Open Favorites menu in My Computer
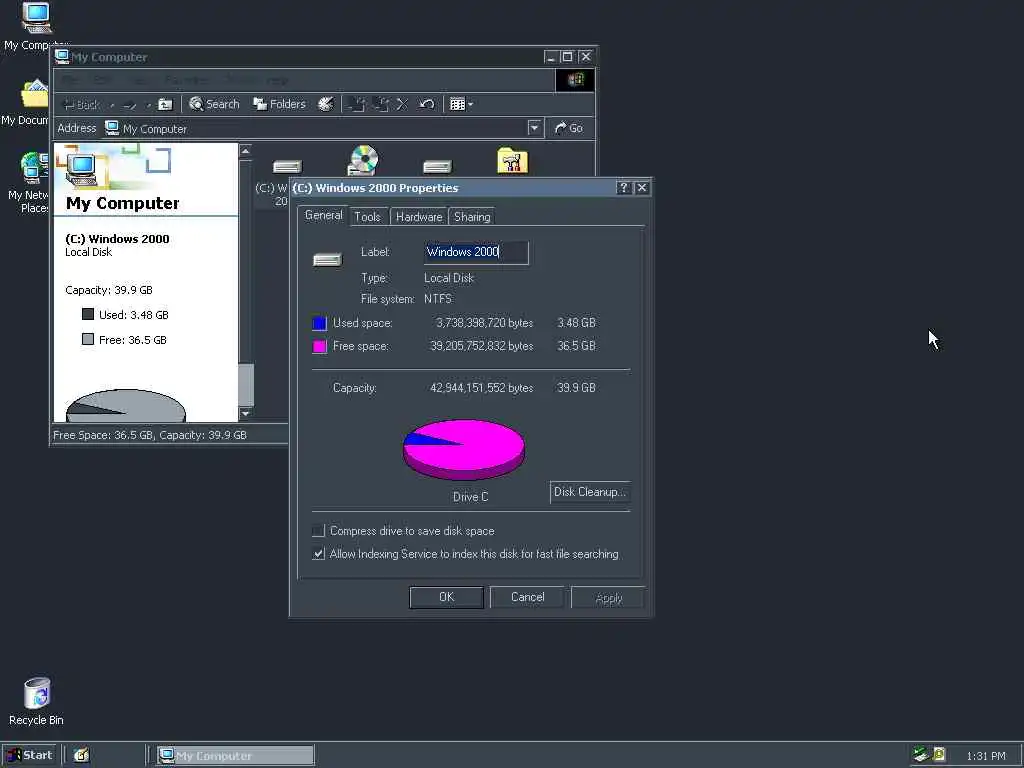 186,80
